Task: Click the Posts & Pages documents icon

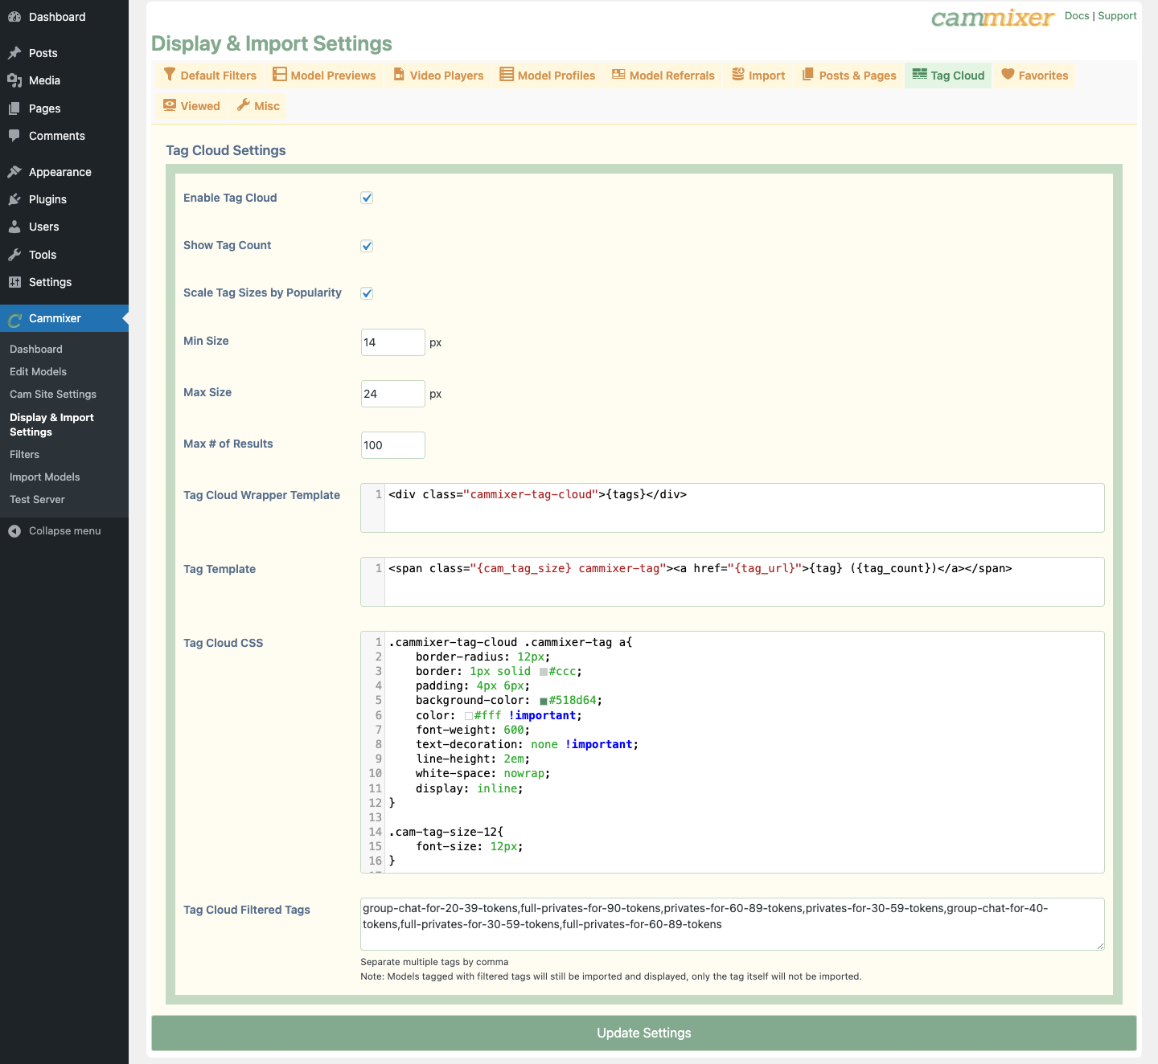Action: 808,74
